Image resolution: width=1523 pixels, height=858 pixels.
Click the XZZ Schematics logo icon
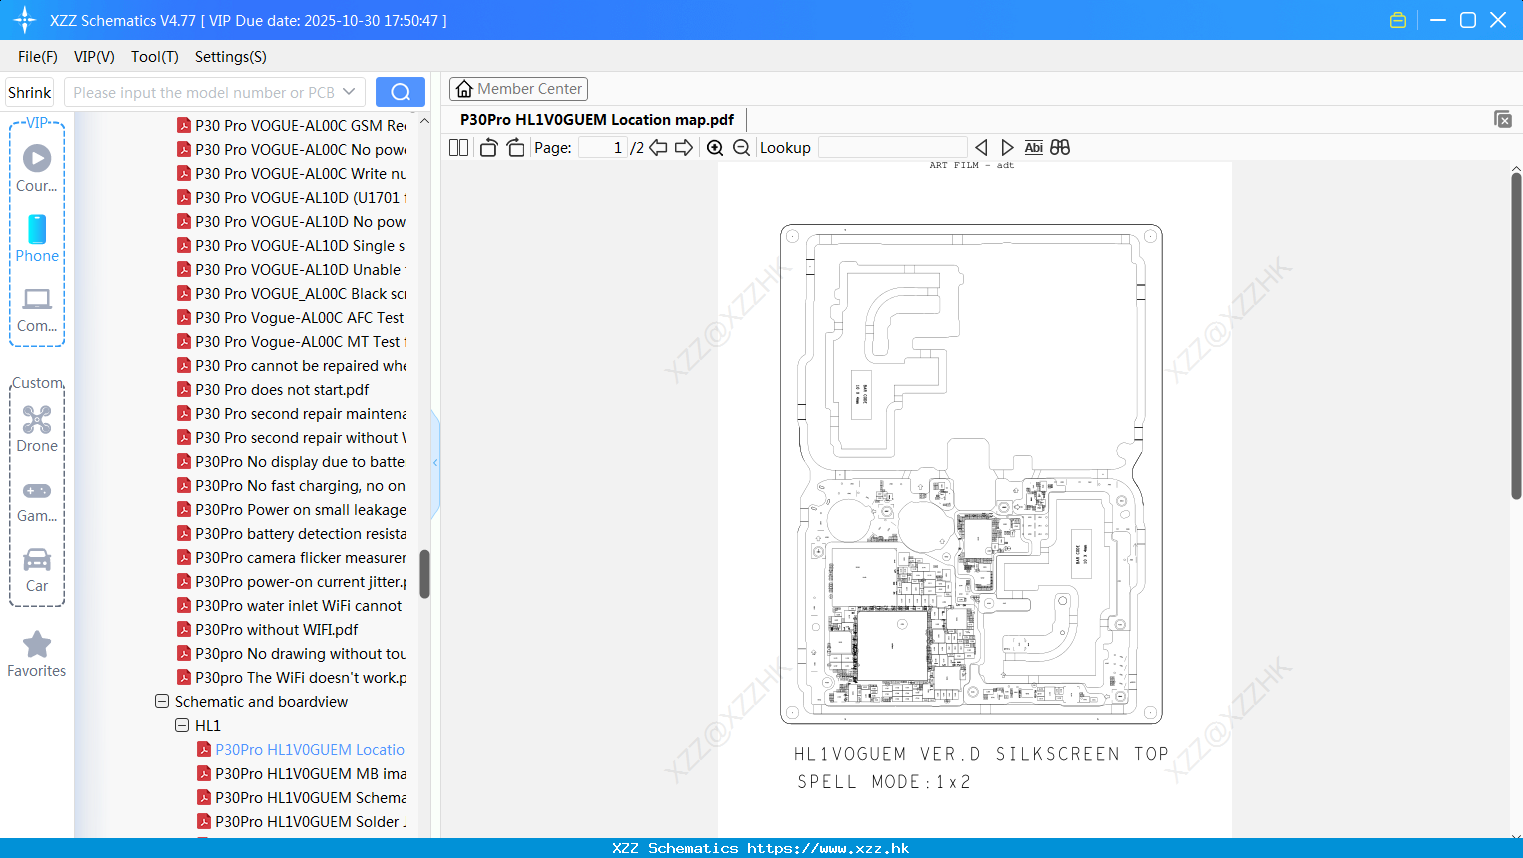25,20
